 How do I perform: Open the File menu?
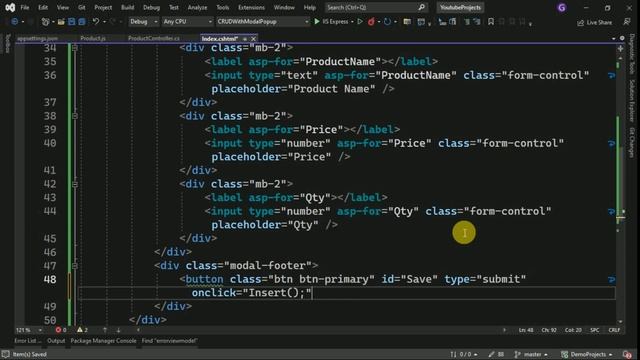coord(25,7)
